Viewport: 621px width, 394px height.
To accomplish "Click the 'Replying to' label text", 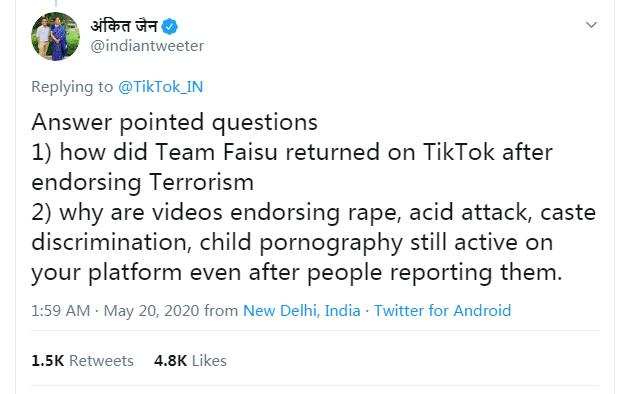I will tap(72, 87).
